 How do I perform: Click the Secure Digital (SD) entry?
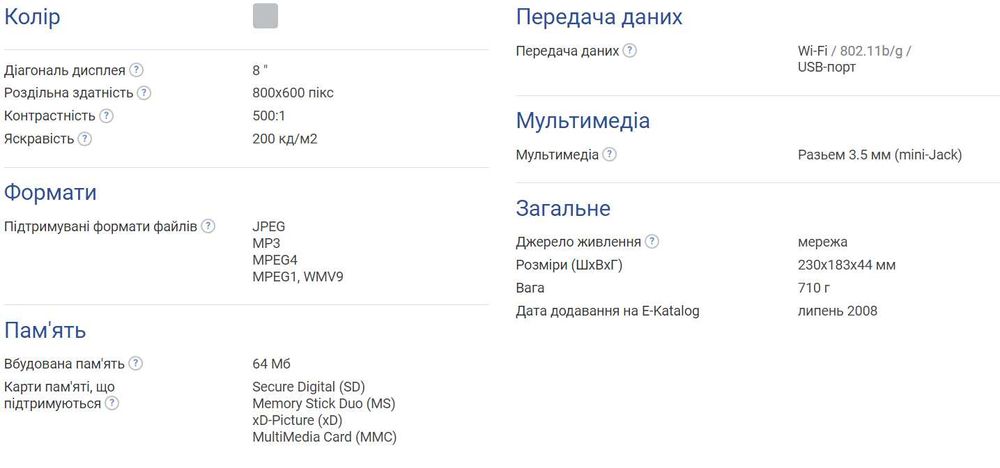pos(309,387)
